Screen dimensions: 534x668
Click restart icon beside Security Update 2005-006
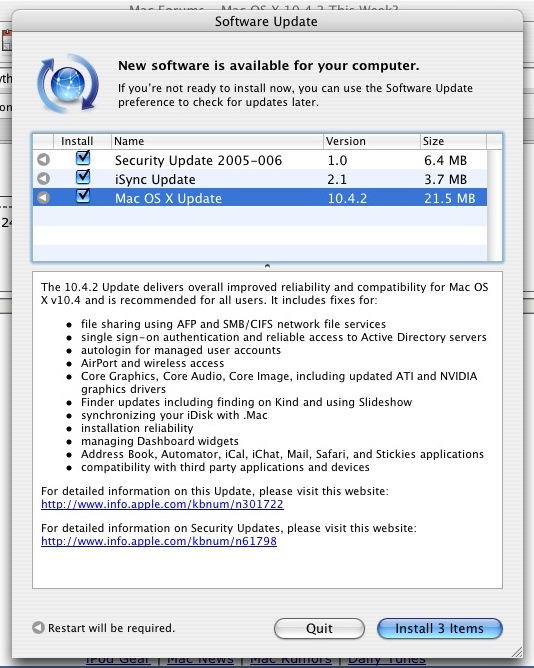click(43, 160)
